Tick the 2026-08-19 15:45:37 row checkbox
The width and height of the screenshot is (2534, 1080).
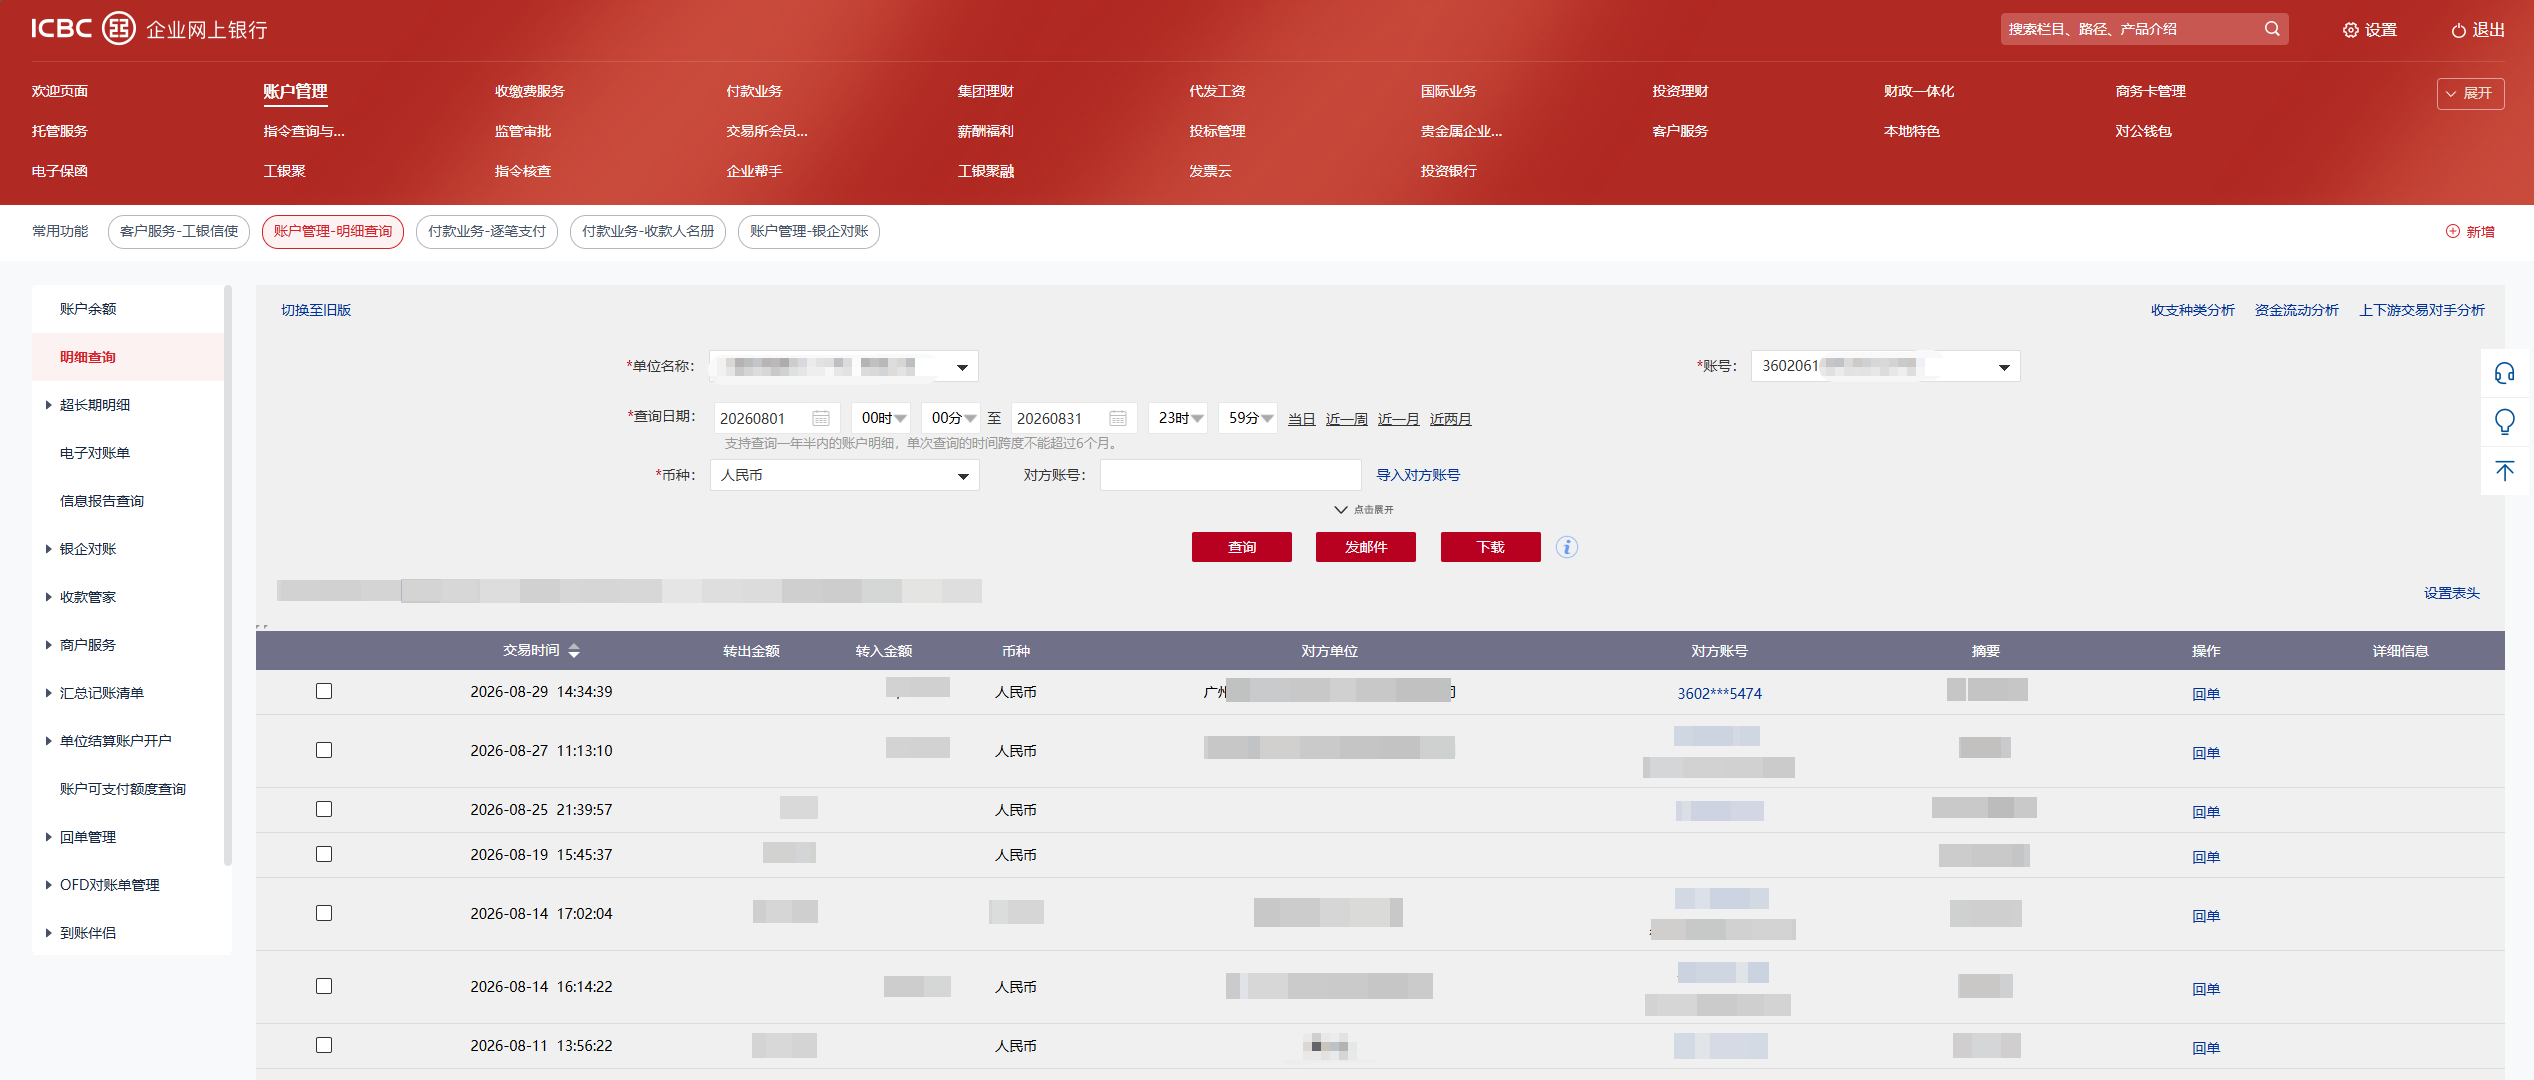click(324, 854)
